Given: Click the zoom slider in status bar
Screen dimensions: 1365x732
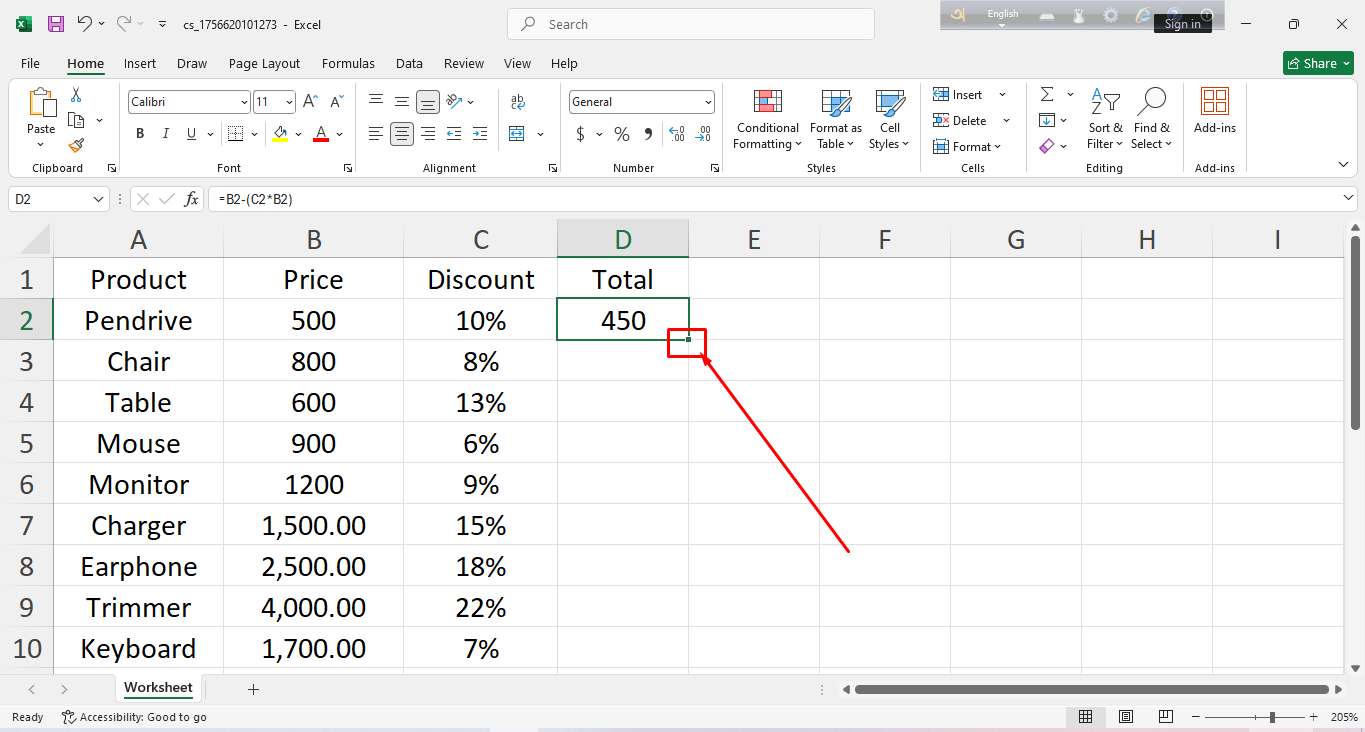Looking at the screenshot, I should [x=1271, y=717].
